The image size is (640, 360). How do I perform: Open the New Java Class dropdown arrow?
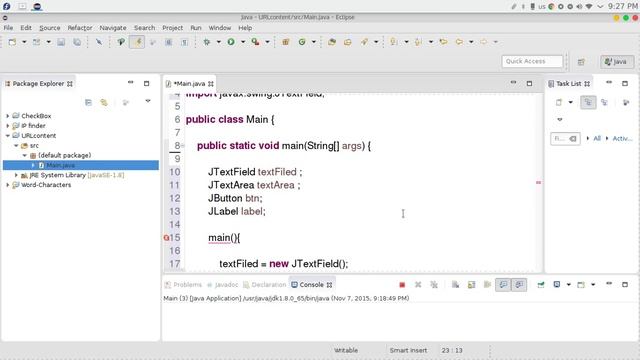313,42
